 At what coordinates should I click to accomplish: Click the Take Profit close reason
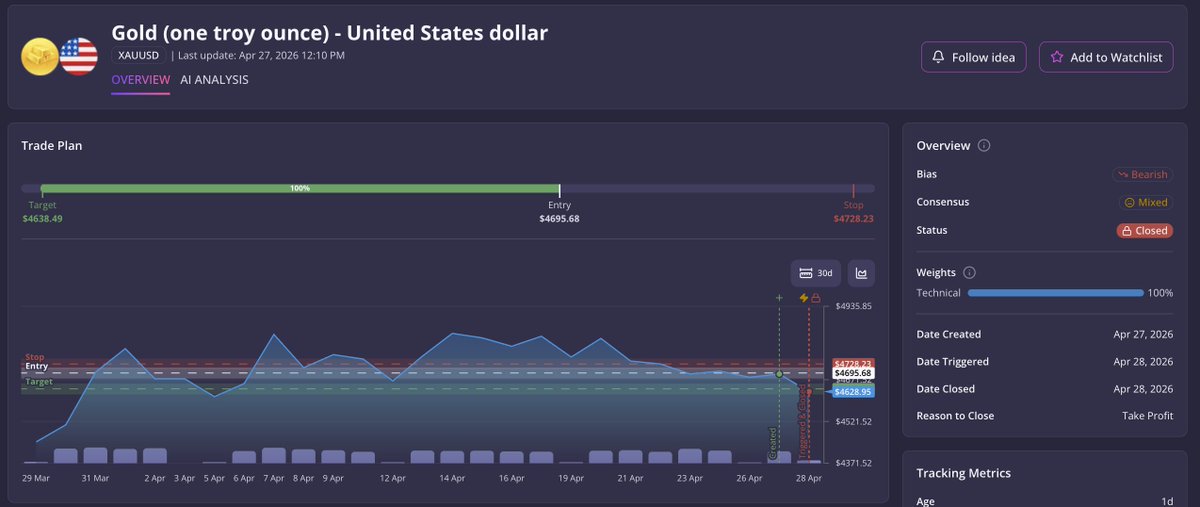[x=1148, y=416]
